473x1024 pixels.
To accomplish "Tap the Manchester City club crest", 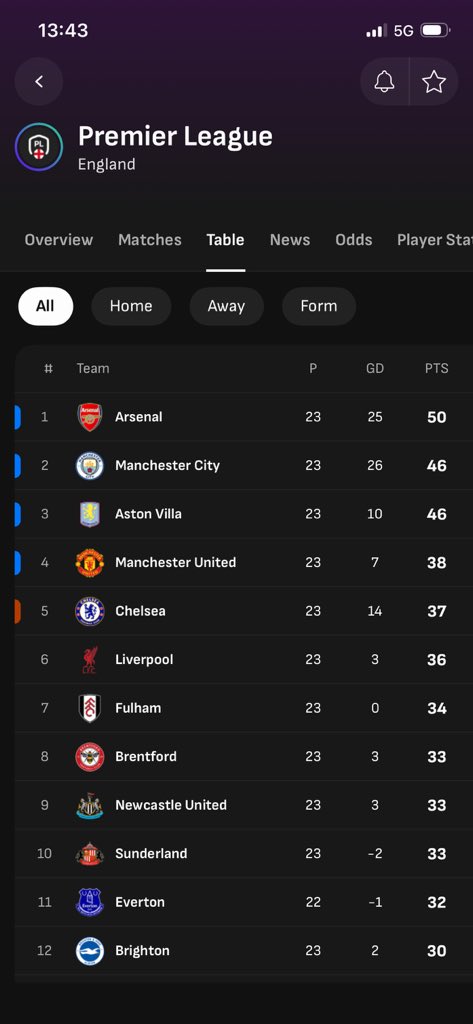I will (90, 466).
